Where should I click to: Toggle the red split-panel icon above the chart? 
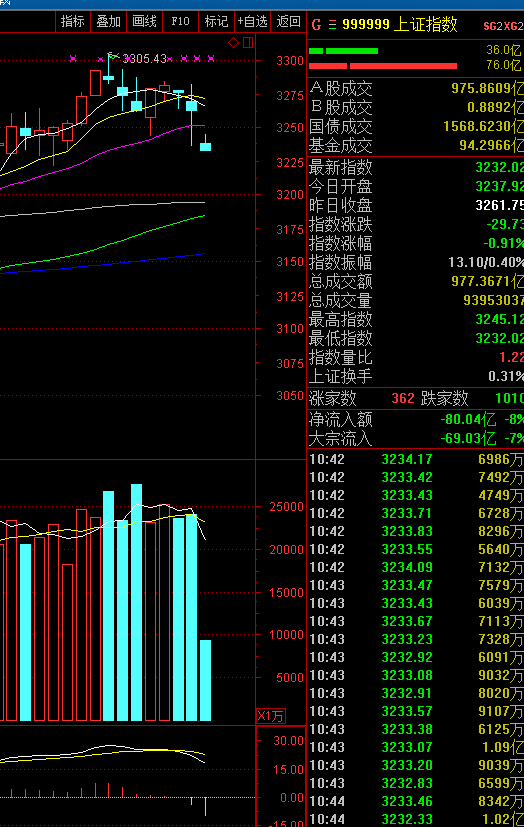tap(248, 43)
